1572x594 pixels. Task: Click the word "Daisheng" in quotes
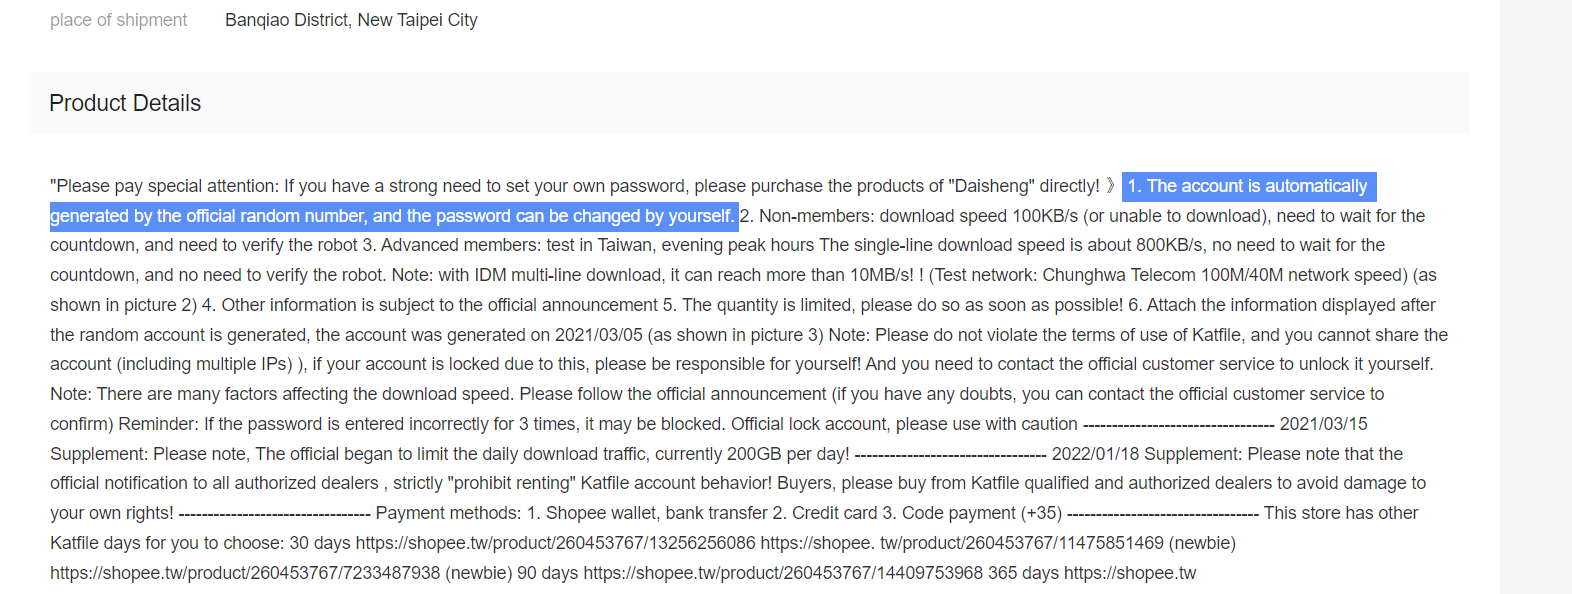point(991,186)
